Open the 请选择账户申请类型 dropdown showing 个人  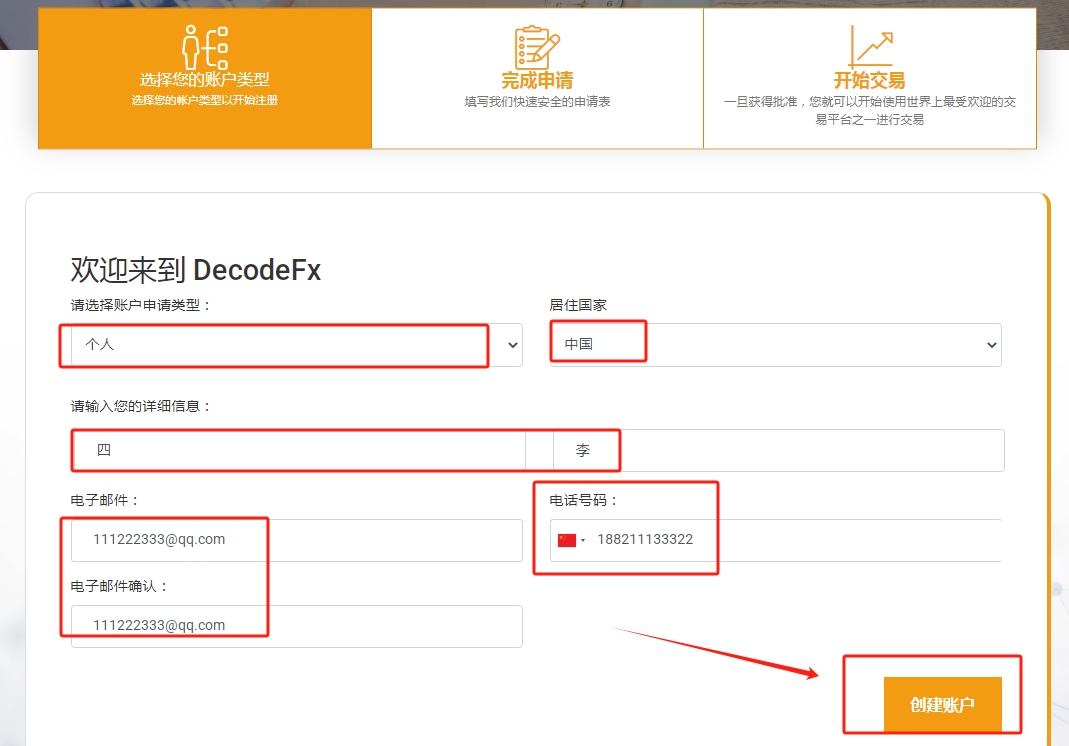296,345
